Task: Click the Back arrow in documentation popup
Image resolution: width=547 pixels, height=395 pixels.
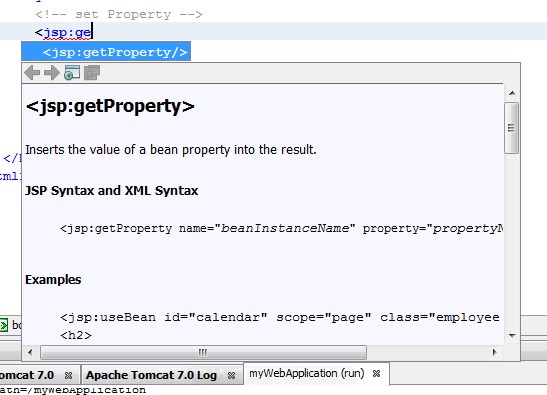Action: click(x=32, y=73)
